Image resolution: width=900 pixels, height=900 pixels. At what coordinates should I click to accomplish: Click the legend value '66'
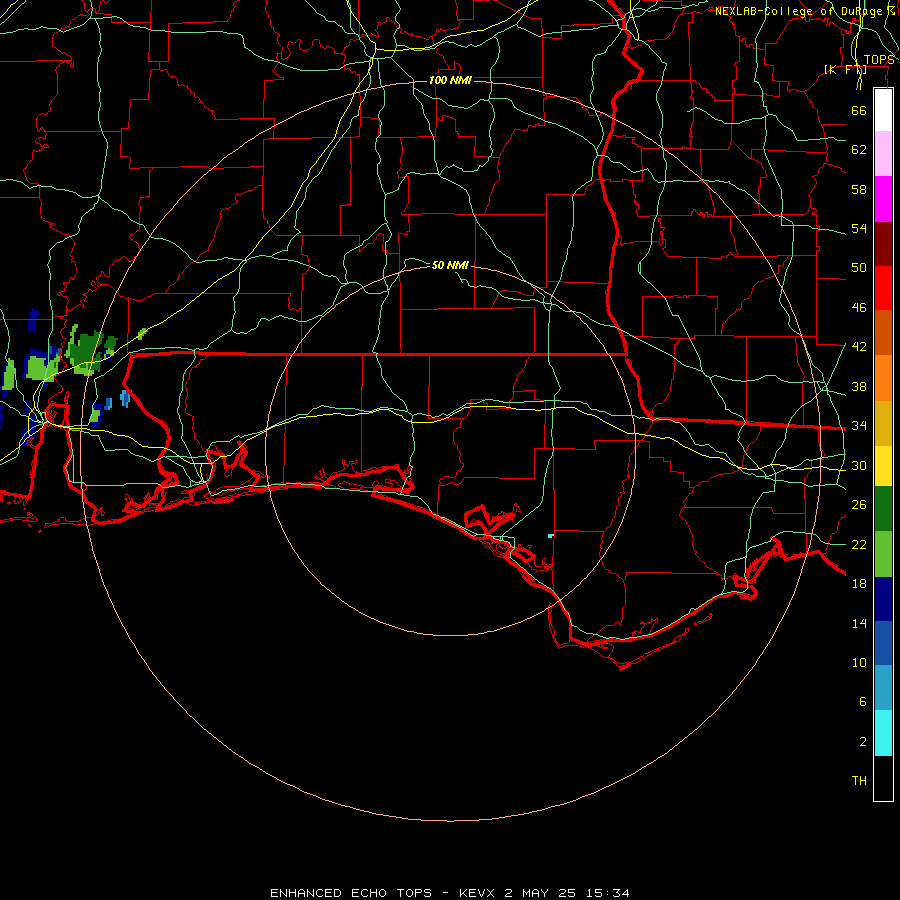point(859,110)
